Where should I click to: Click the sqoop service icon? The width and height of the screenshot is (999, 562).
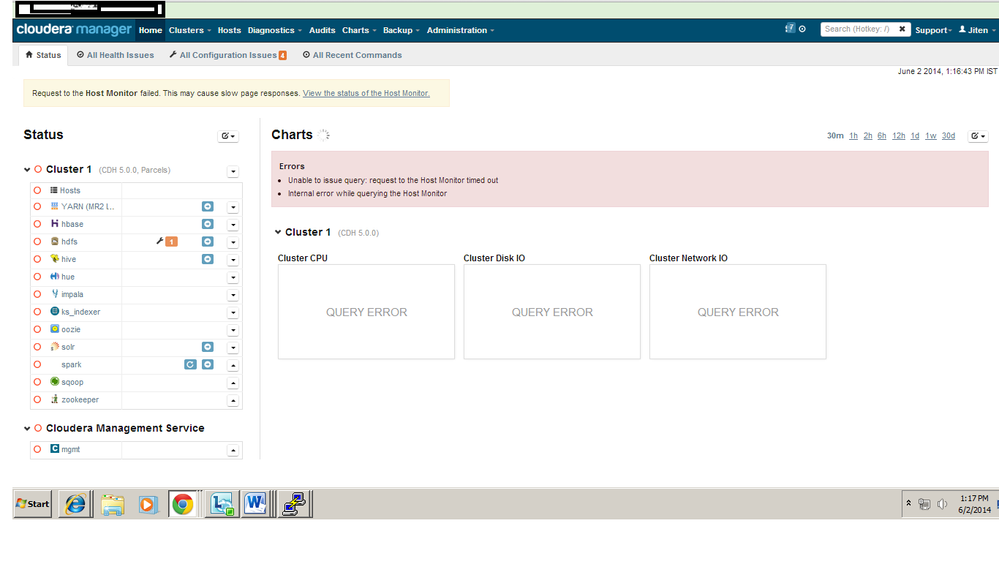coord(55,382)
